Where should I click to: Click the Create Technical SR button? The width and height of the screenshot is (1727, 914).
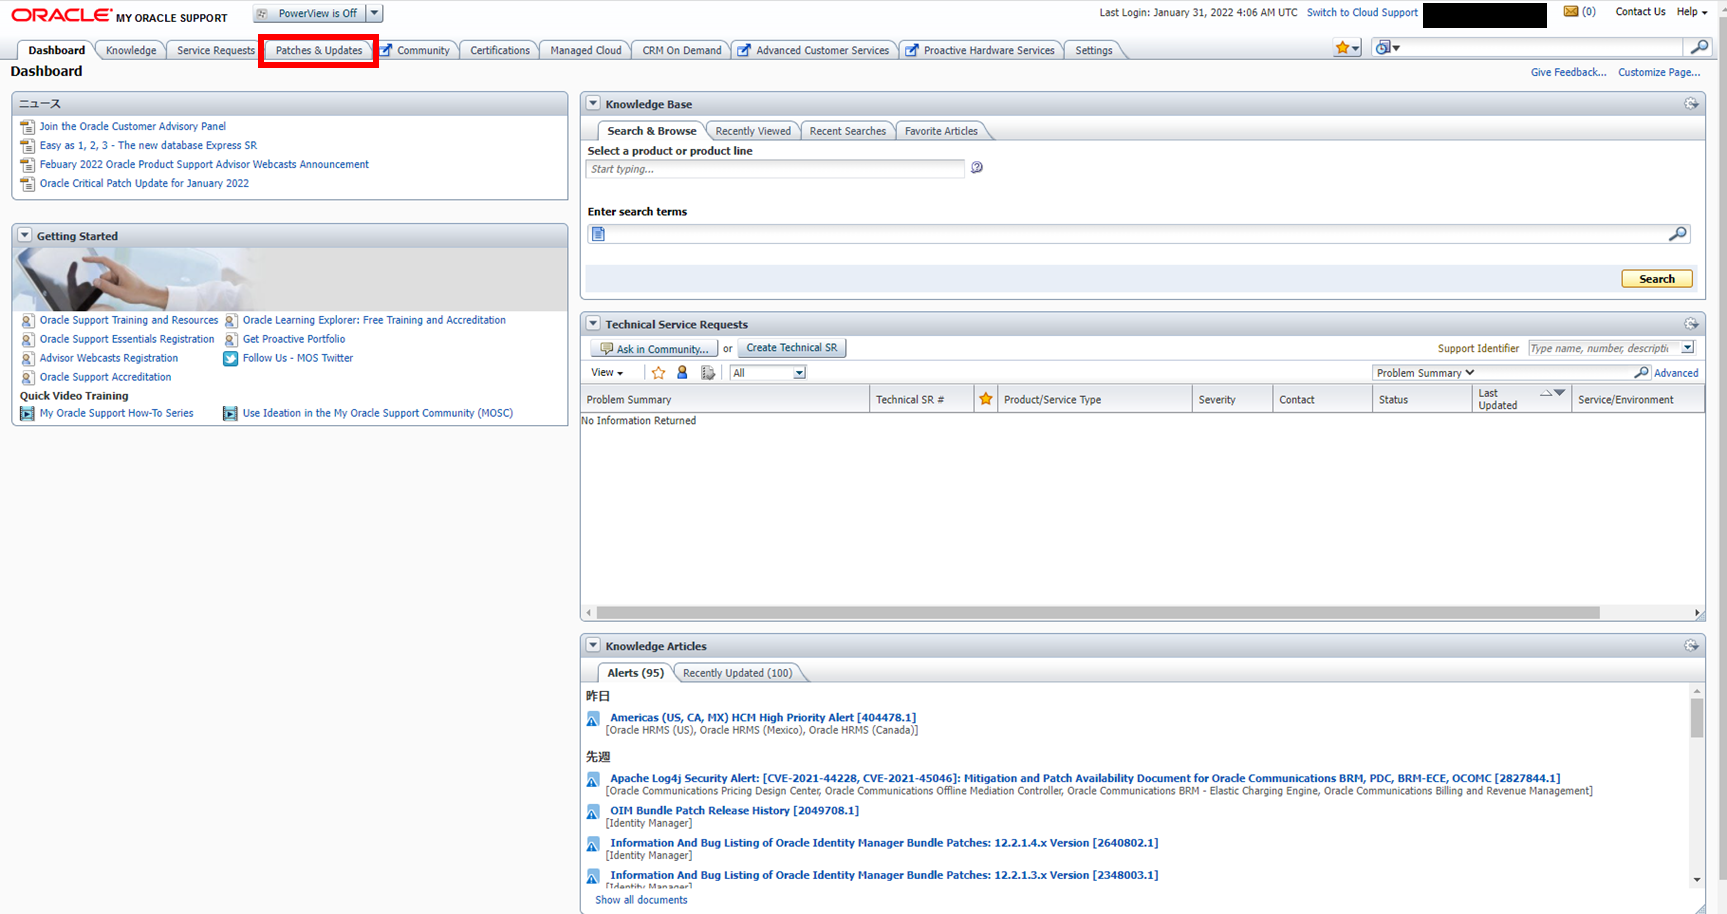791,347
